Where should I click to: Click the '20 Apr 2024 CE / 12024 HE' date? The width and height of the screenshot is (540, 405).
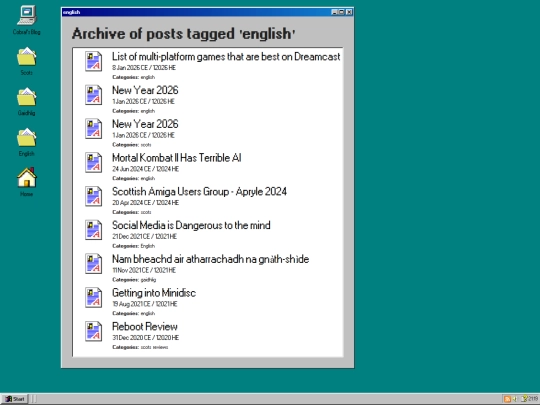[x=146, y=203]
